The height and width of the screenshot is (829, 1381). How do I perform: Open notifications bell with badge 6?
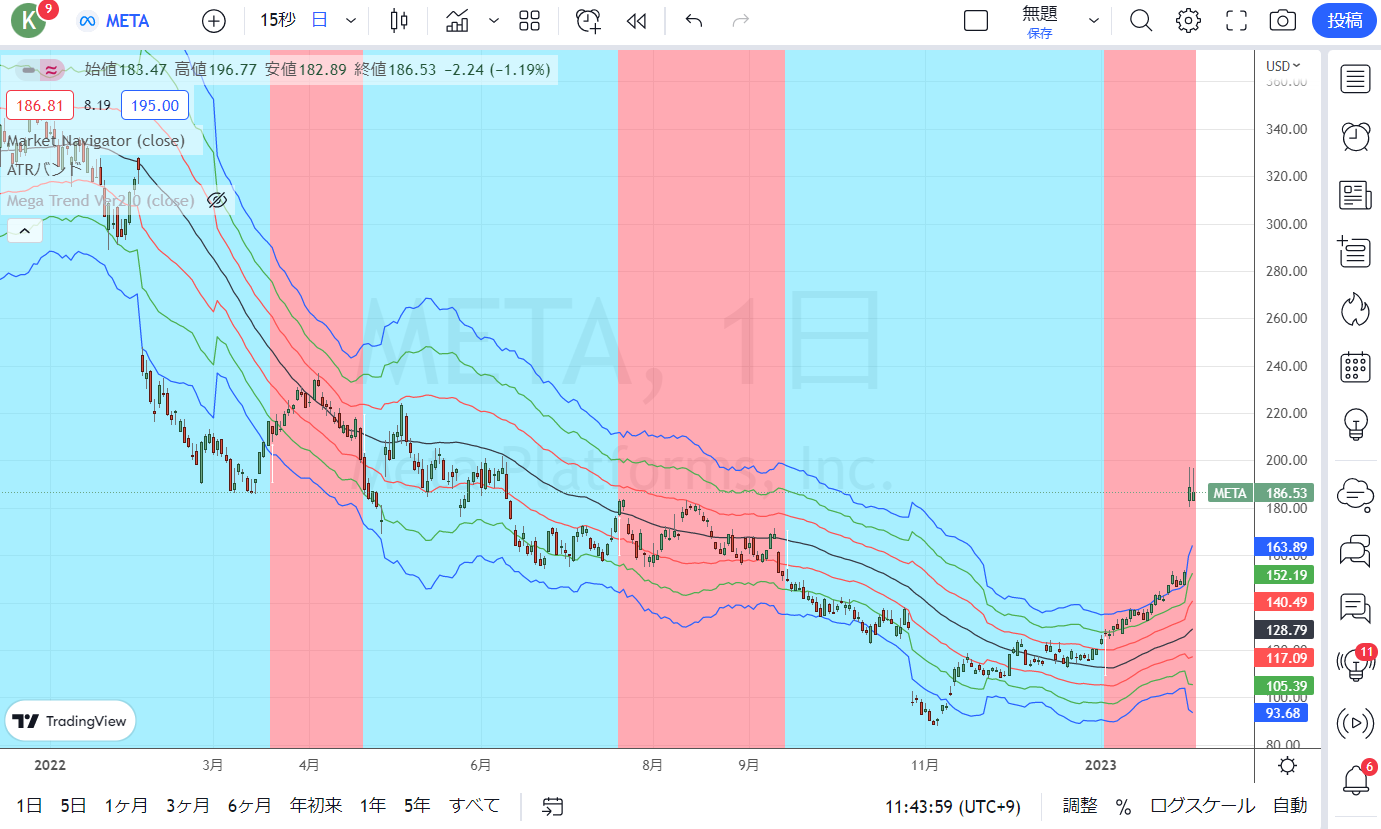[x=1355, y=779]
